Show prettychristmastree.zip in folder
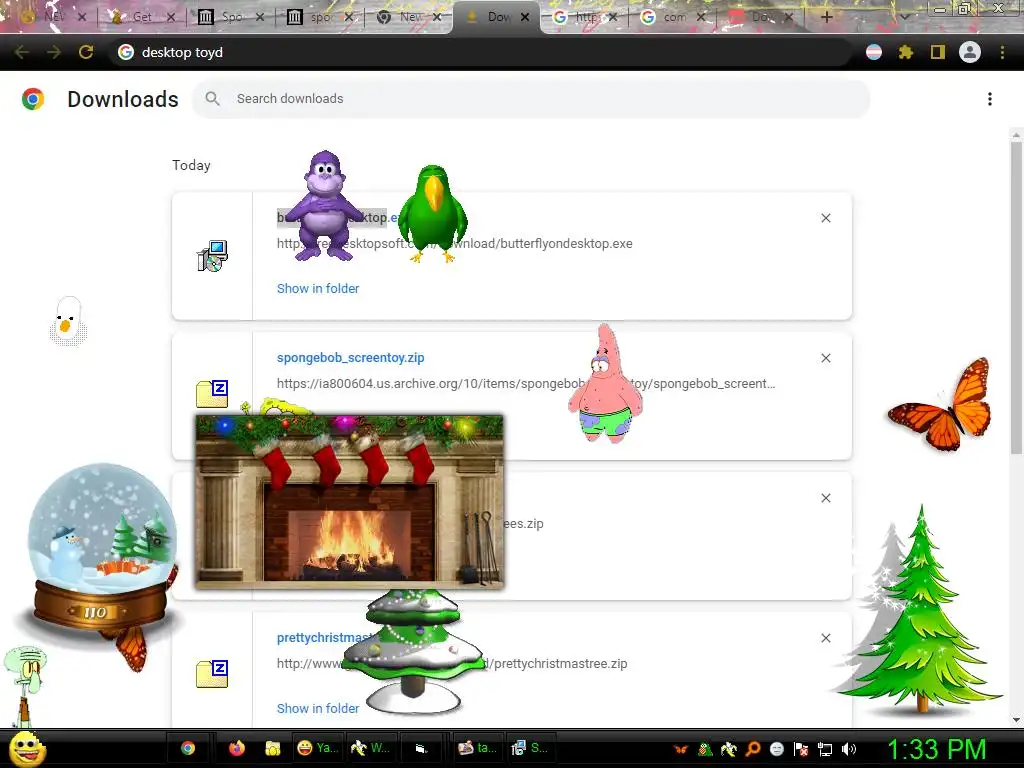The image size is (1024, 768). click(x=318, y=709)
